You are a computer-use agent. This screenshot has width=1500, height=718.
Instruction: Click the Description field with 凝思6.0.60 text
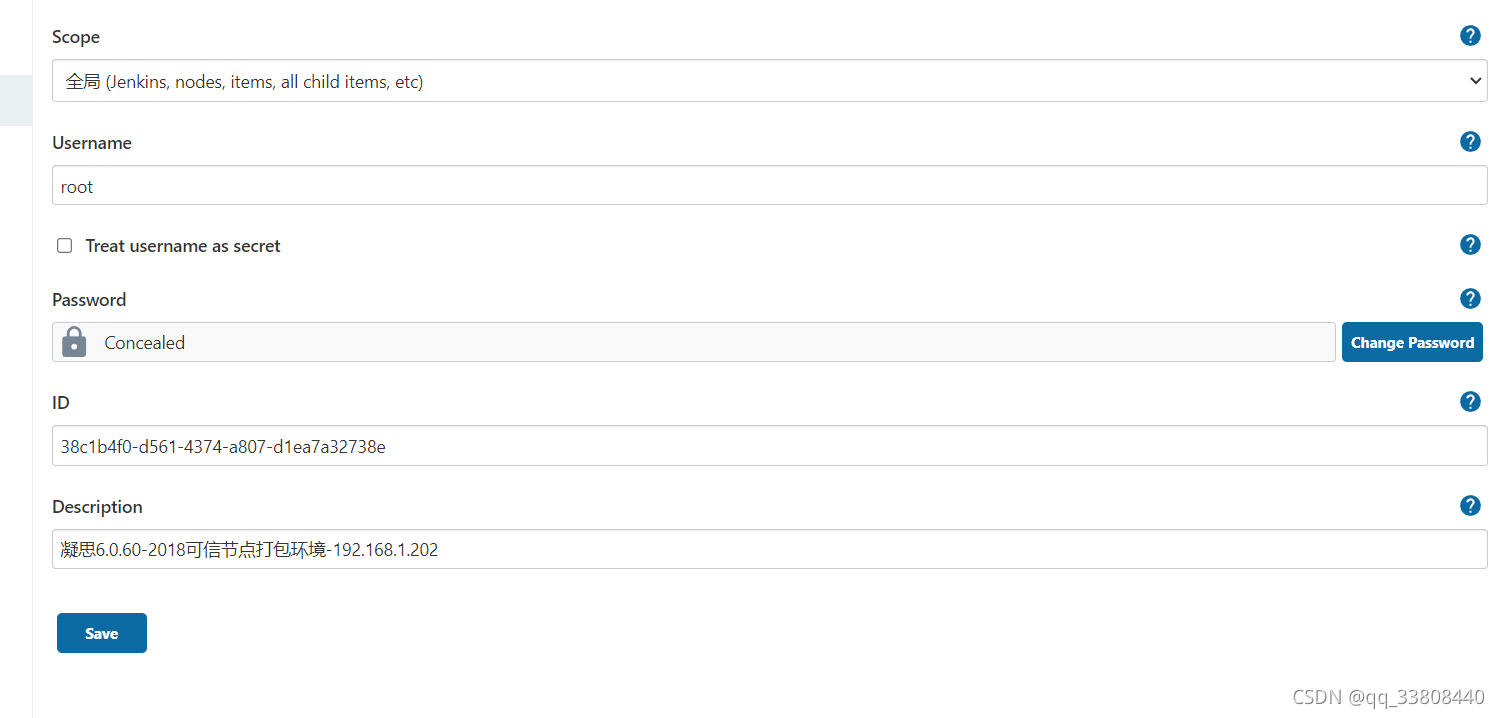(768, 549)
